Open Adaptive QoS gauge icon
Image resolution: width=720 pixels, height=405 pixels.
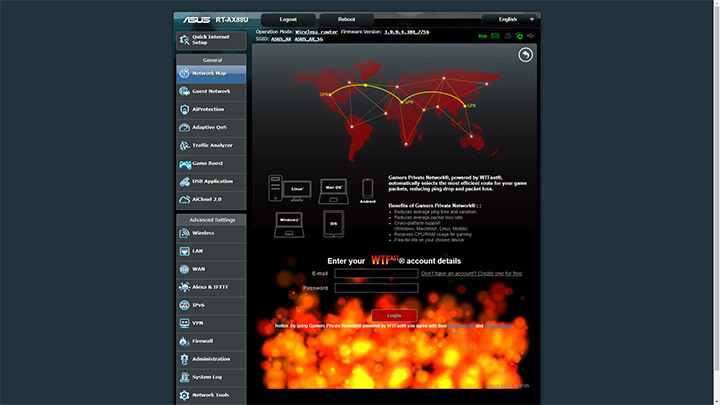click(x=184, y=127)
